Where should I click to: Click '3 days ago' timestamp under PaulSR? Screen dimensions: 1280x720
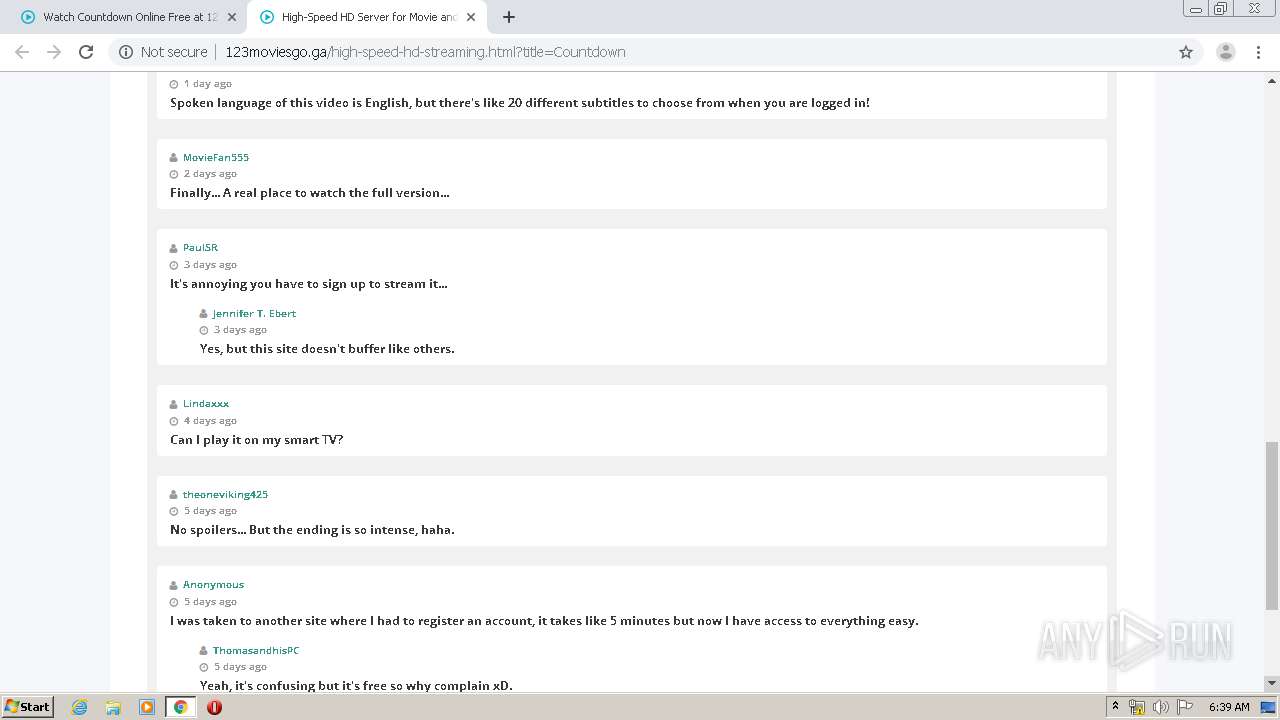pyautogui.click(x=210, y=264)
